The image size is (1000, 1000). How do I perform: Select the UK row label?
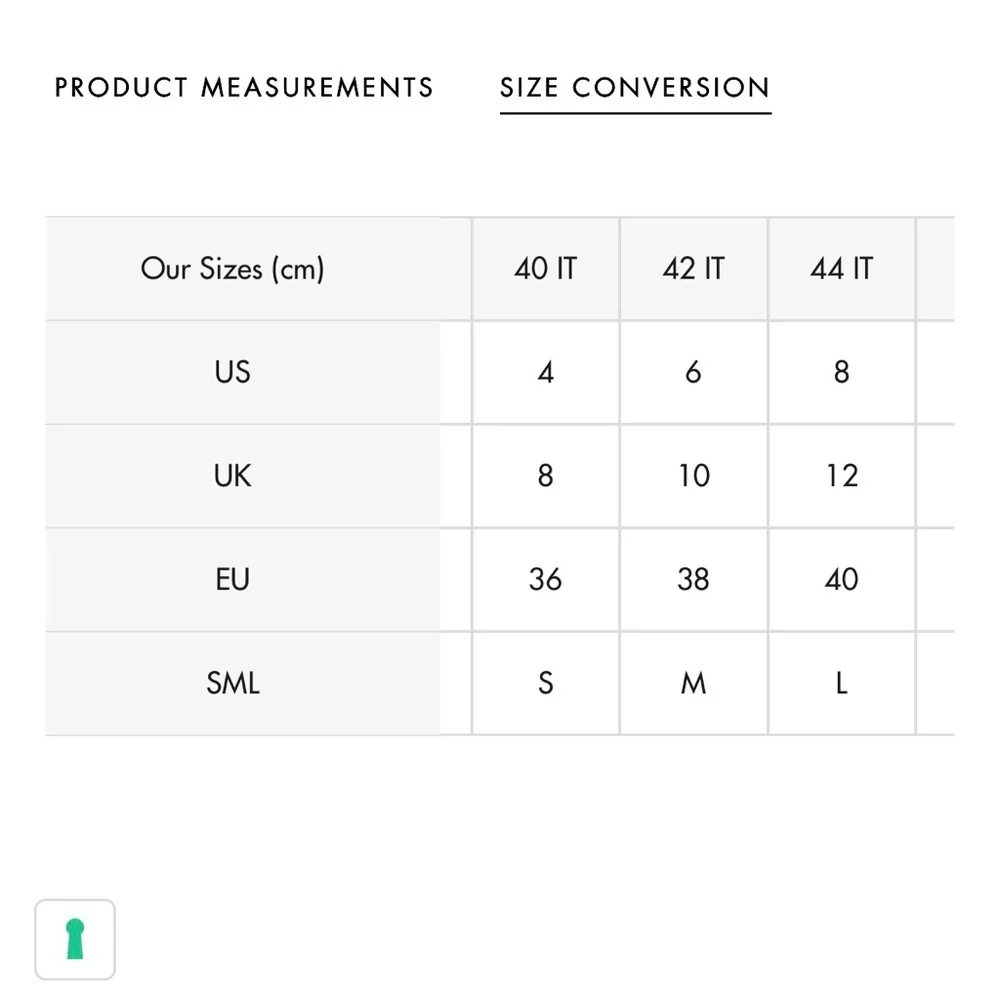pyautogui.click(x=232, y=476)
